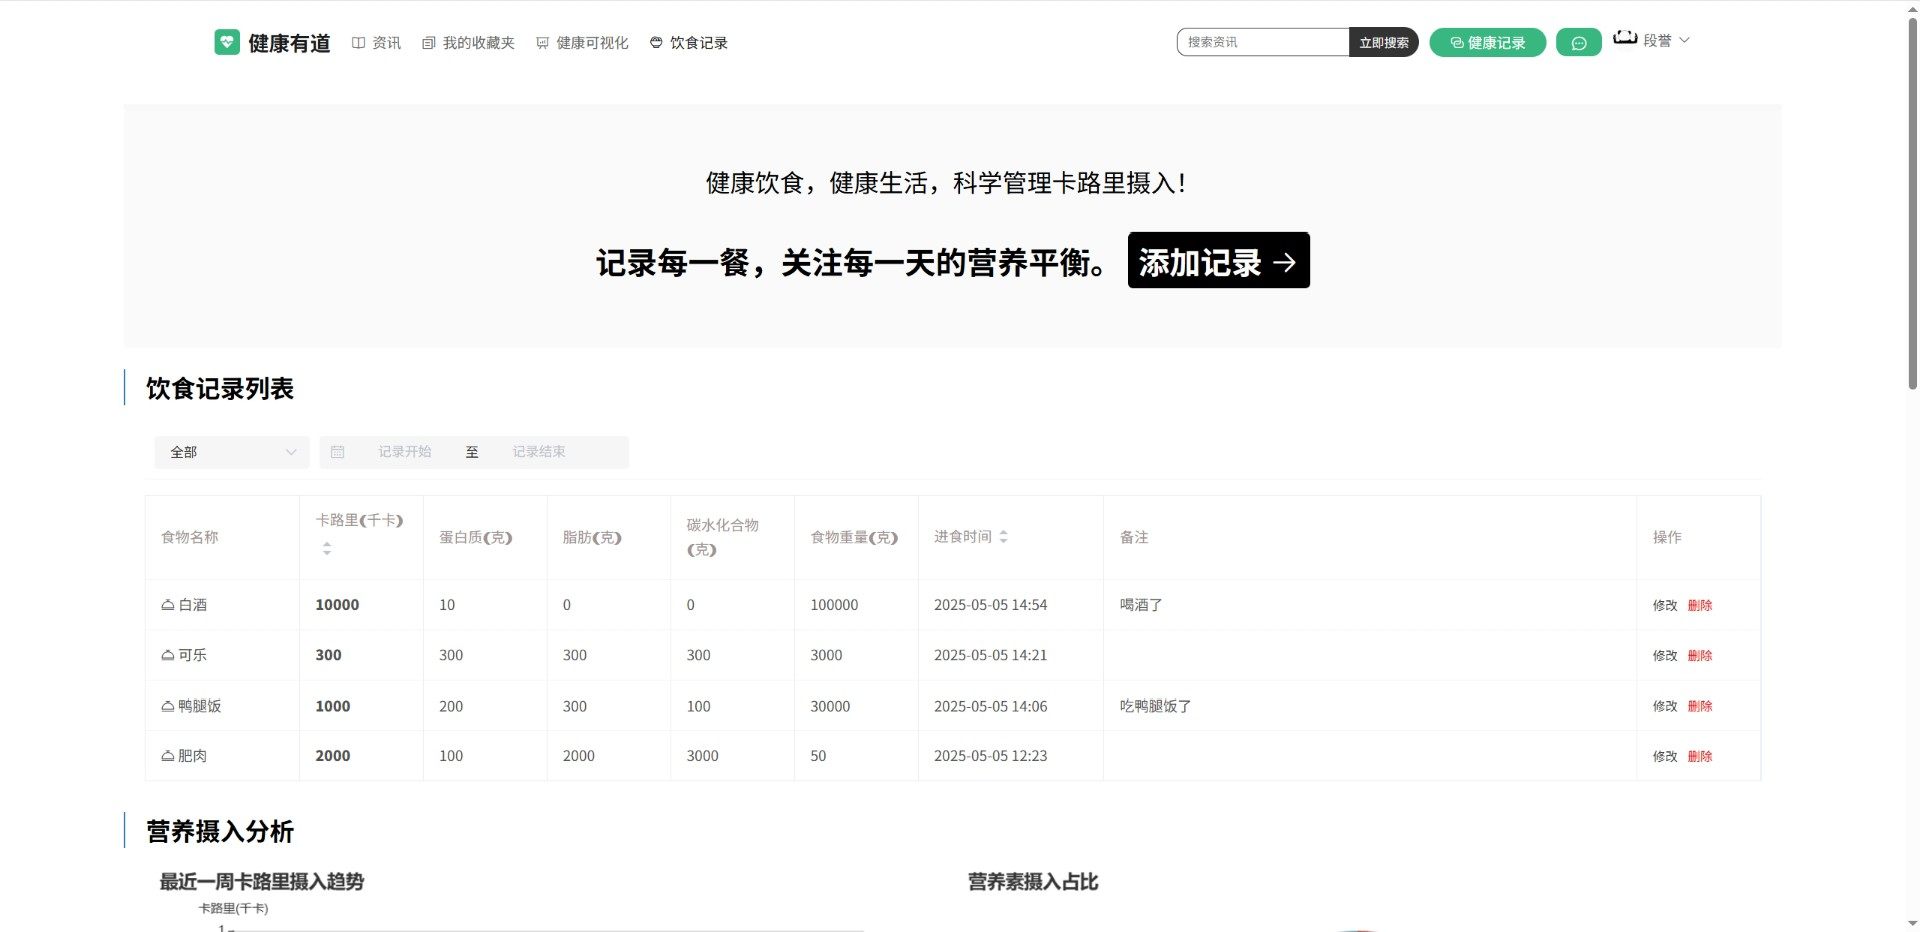Open the 健康可视化 navigation item
The height and width of the screenshot is (932, 1920).
point(582,43)
